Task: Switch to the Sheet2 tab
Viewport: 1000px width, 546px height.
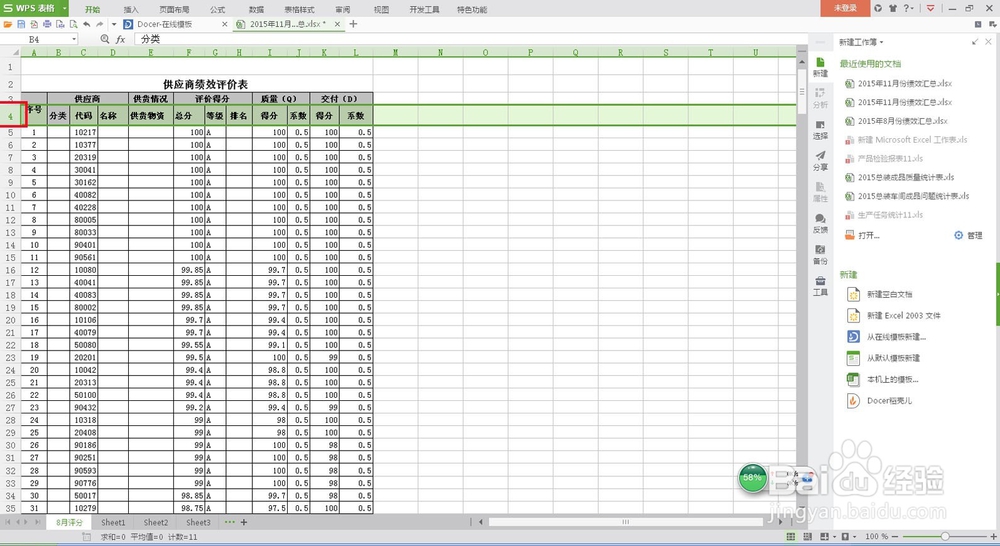Action: (156, 522)
